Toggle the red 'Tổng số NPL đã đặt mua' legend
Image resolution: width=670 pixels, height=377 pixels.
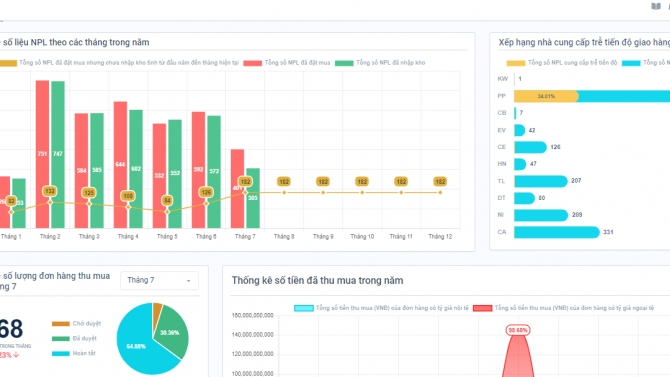[x=287, y=63]
